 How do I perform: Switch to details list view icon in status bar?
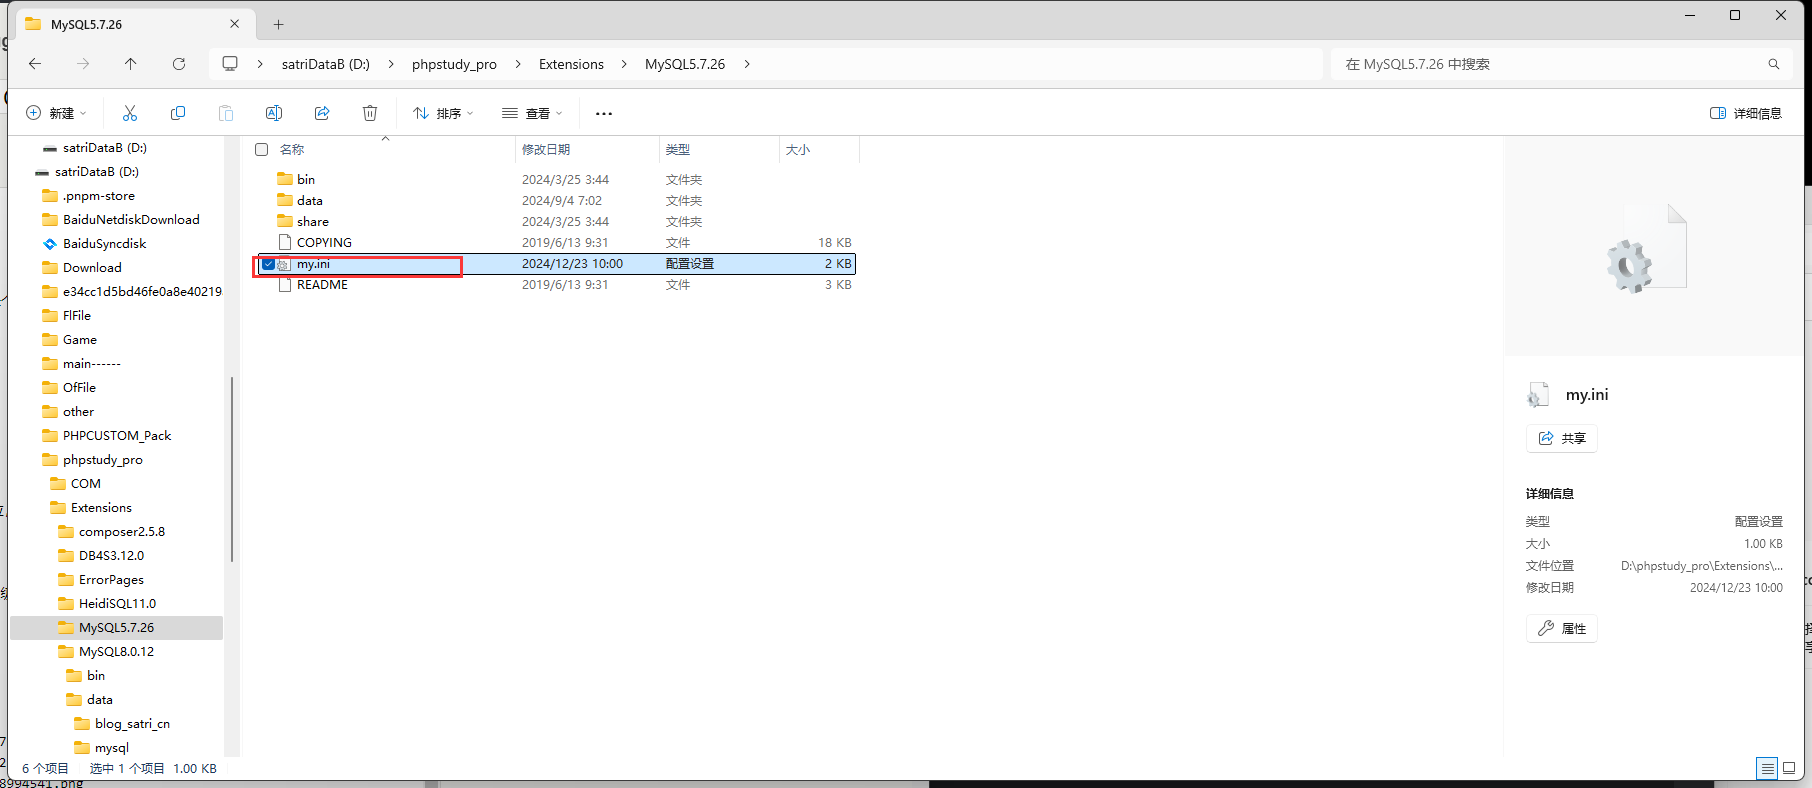1767,768
